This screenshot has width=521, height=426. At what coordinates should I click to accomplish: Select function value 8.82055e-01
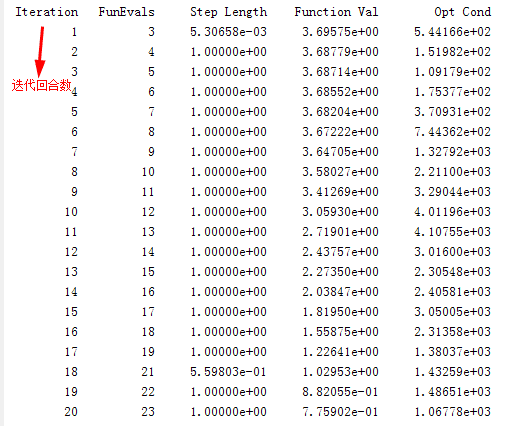pos(340,392)
